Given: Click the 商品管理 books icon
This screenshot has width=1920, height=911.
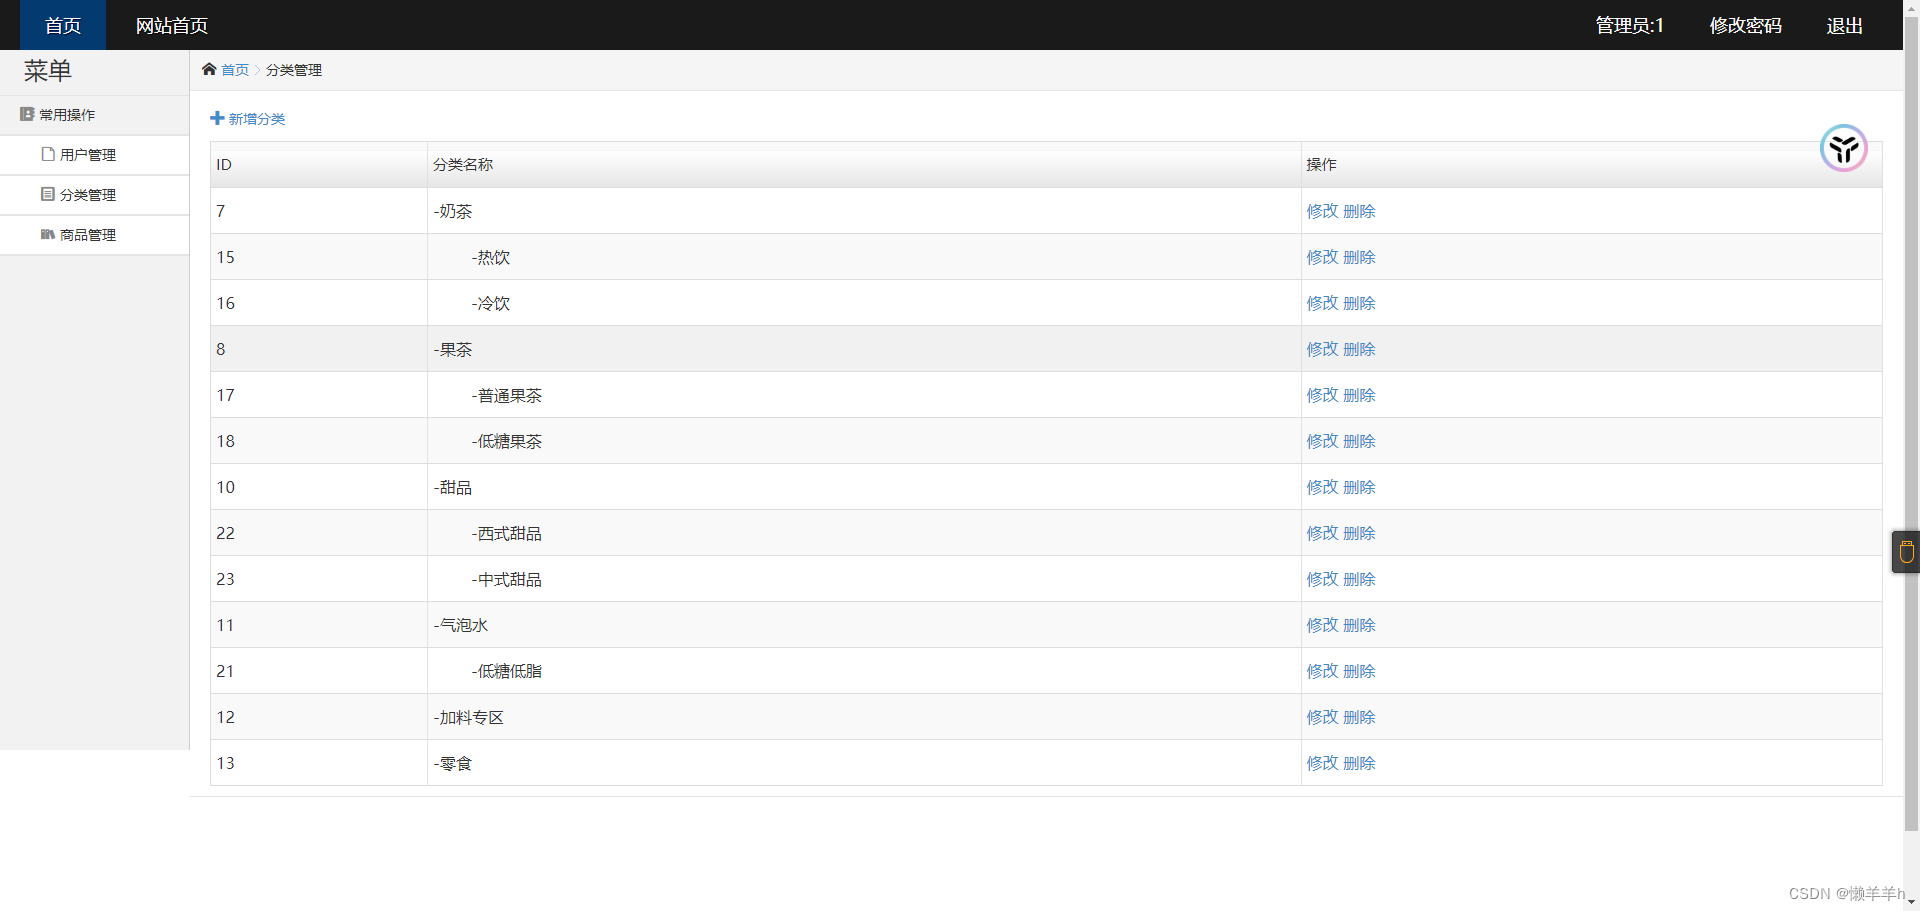Looking at the screenshot, I should (48, 234).
